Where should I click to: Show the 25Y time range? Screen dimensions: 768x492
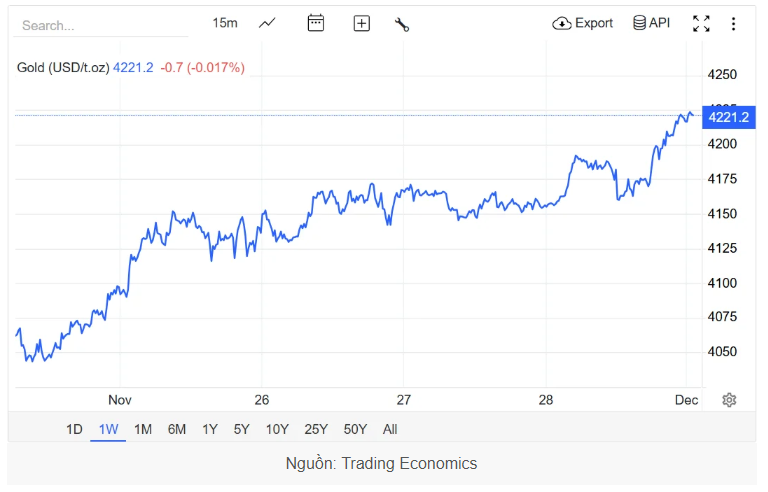click(x=316, y=429)
